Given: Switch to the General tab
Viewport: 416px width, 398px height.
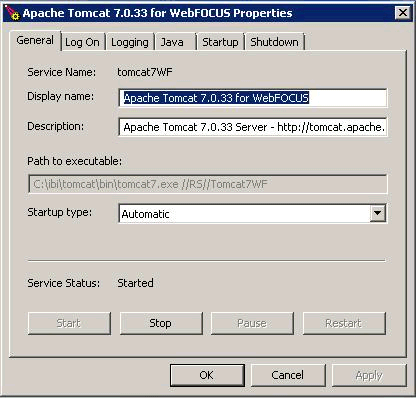Looking at the screenshot, I should [35, 40].
